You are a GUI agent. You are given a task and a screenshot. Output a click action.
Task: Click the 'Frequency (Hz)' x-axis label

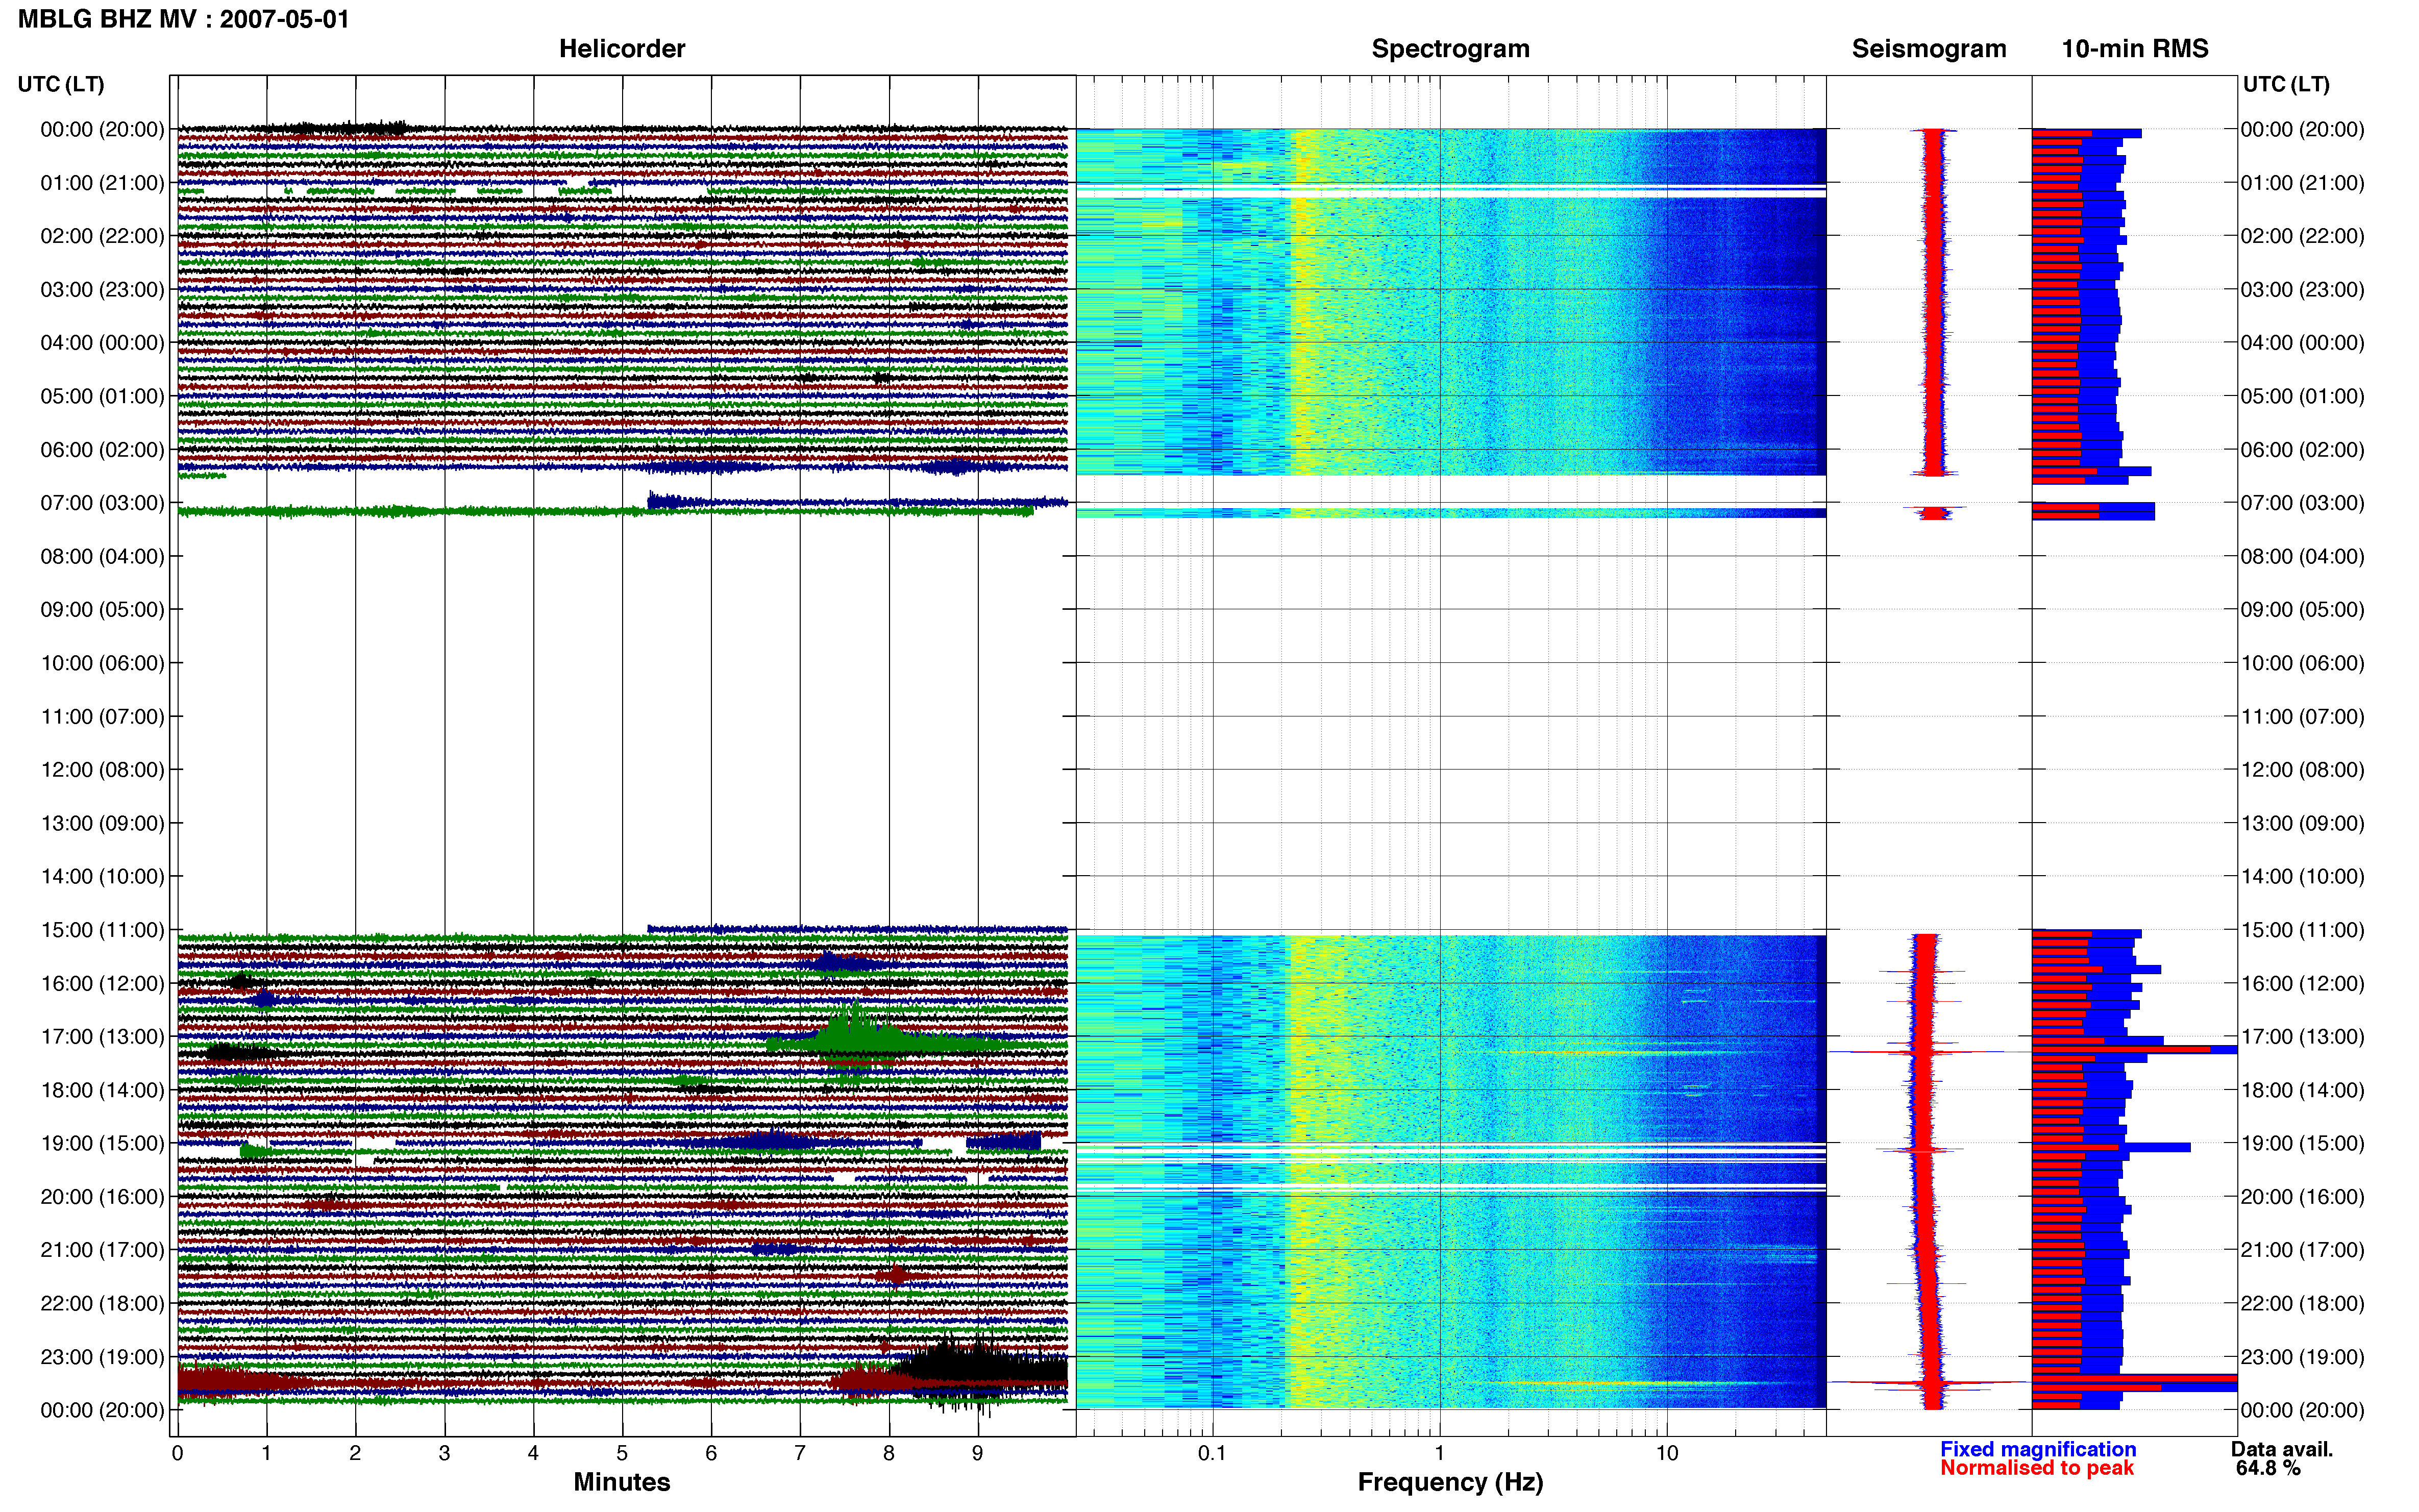[1450, 1482]
